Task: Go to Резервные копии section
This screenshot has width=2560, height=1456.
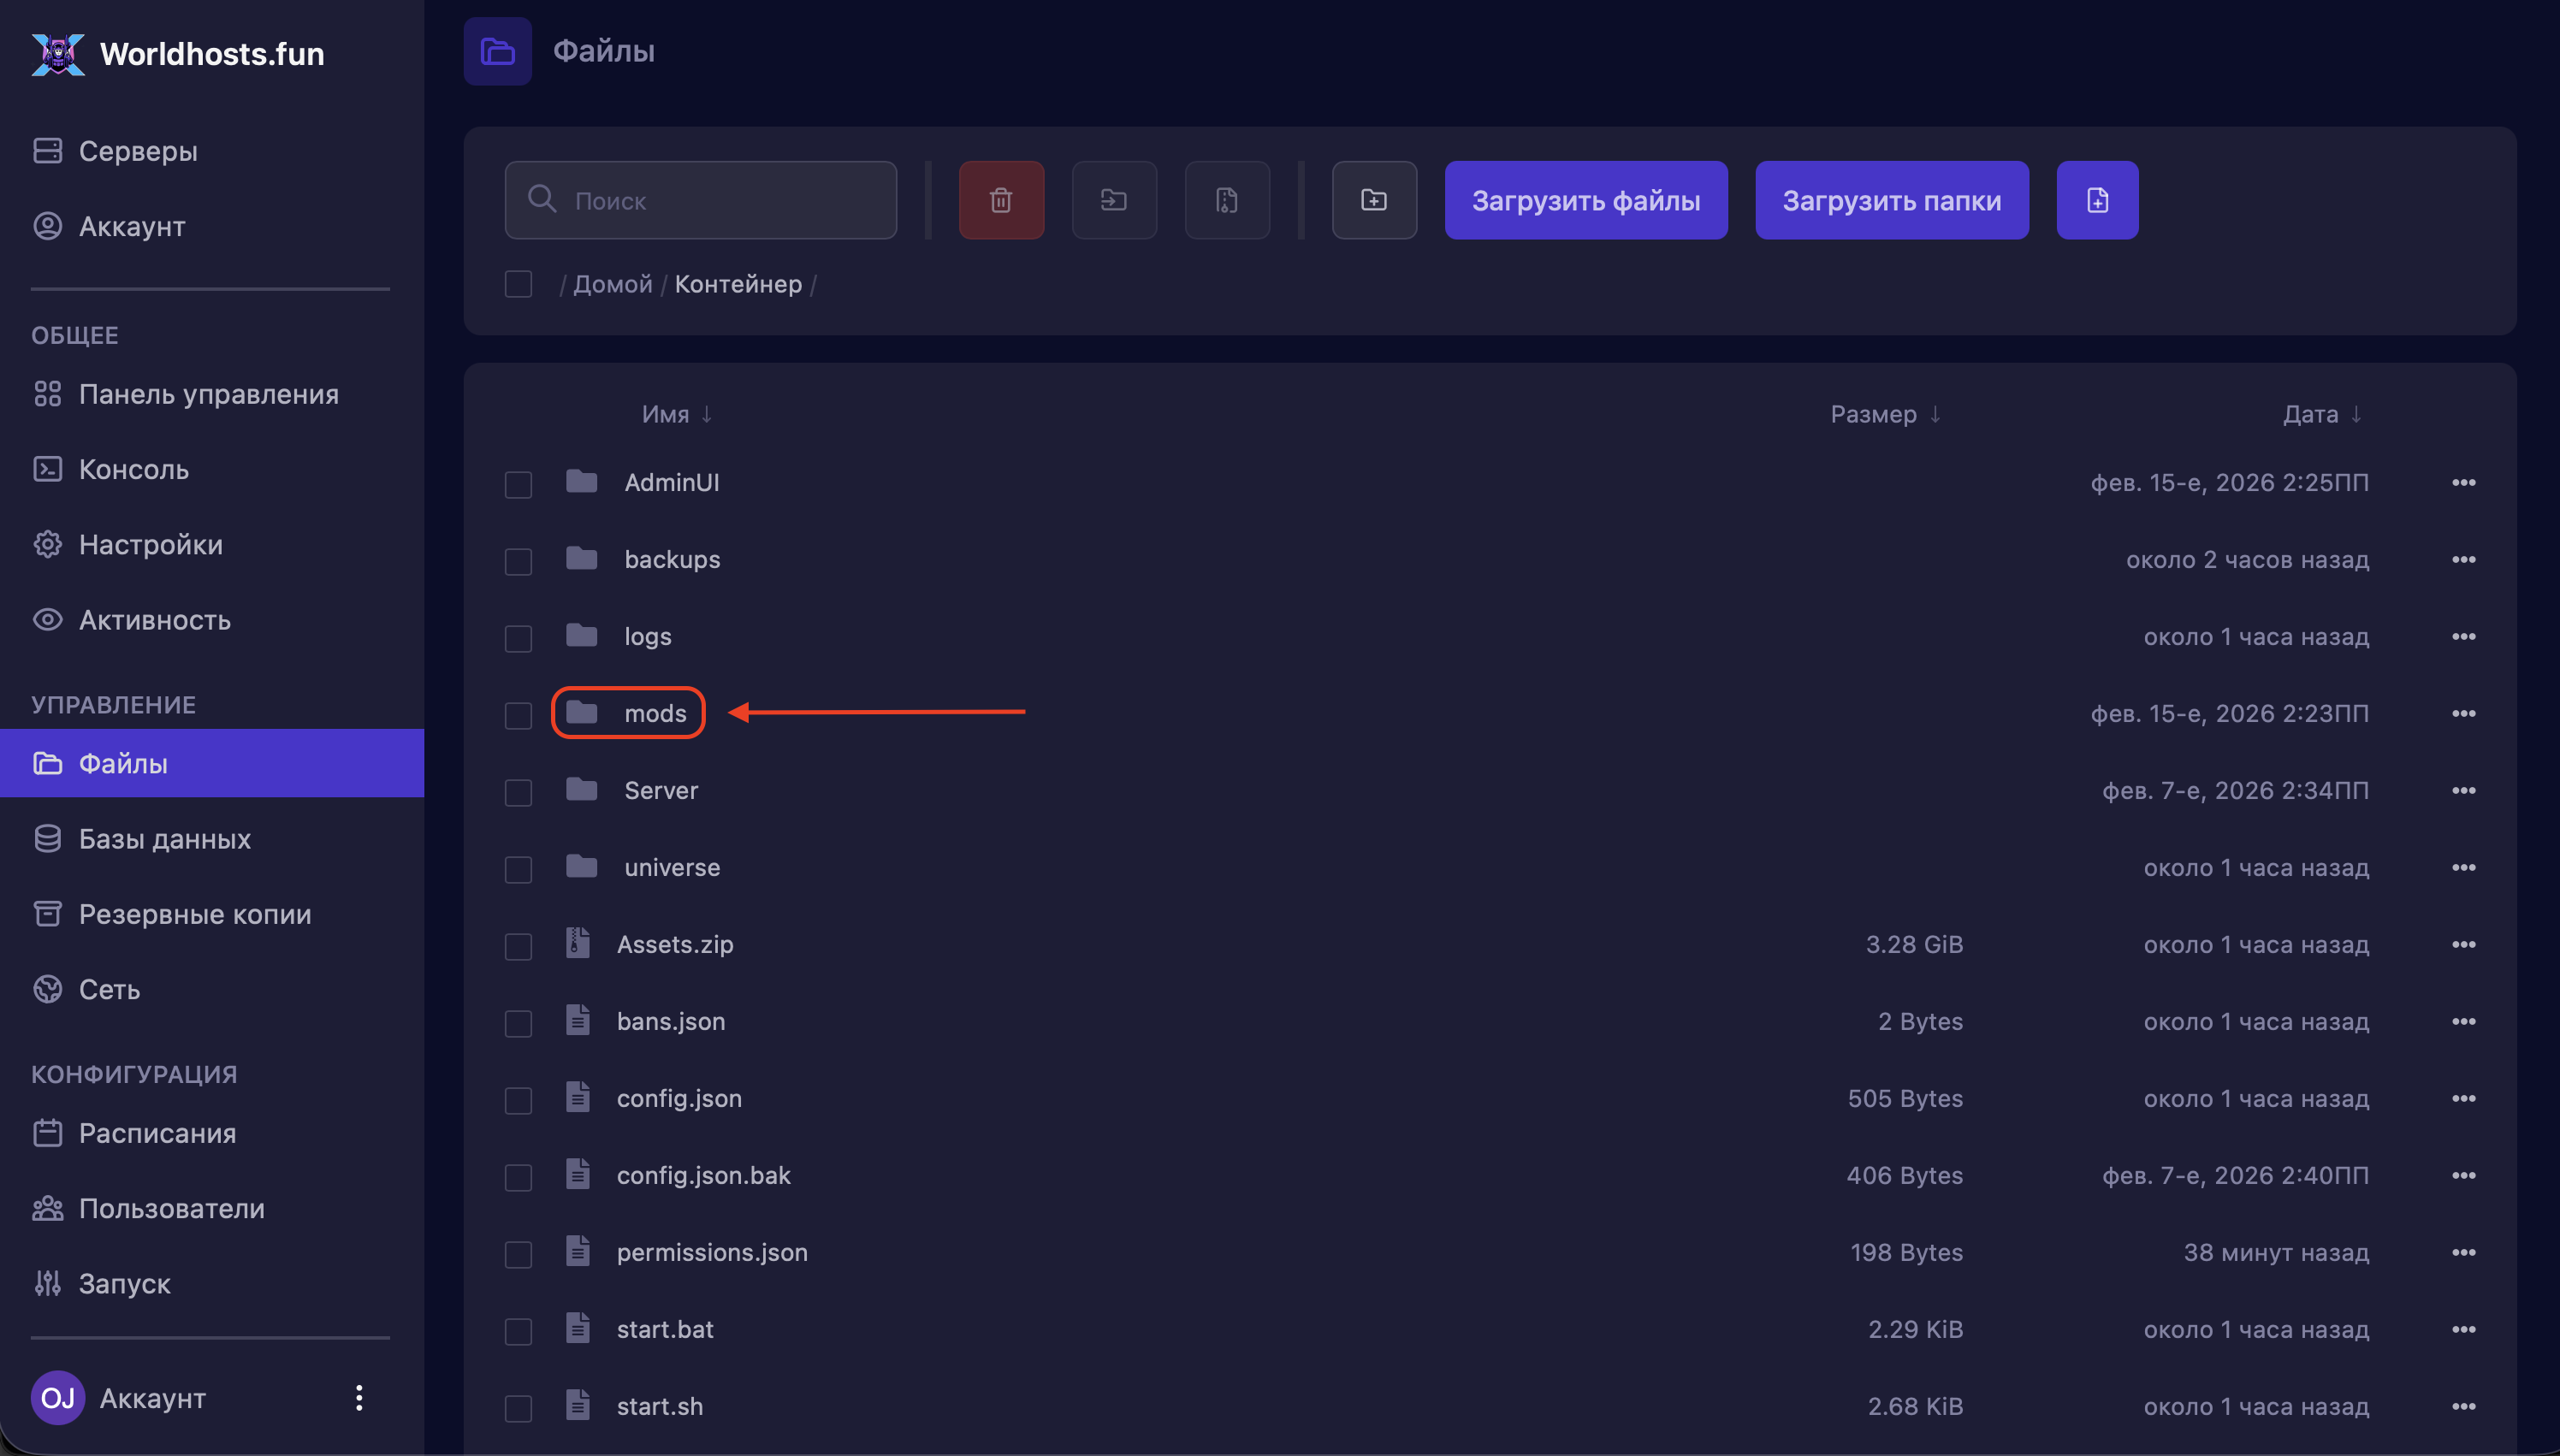Action: (194, 914)
